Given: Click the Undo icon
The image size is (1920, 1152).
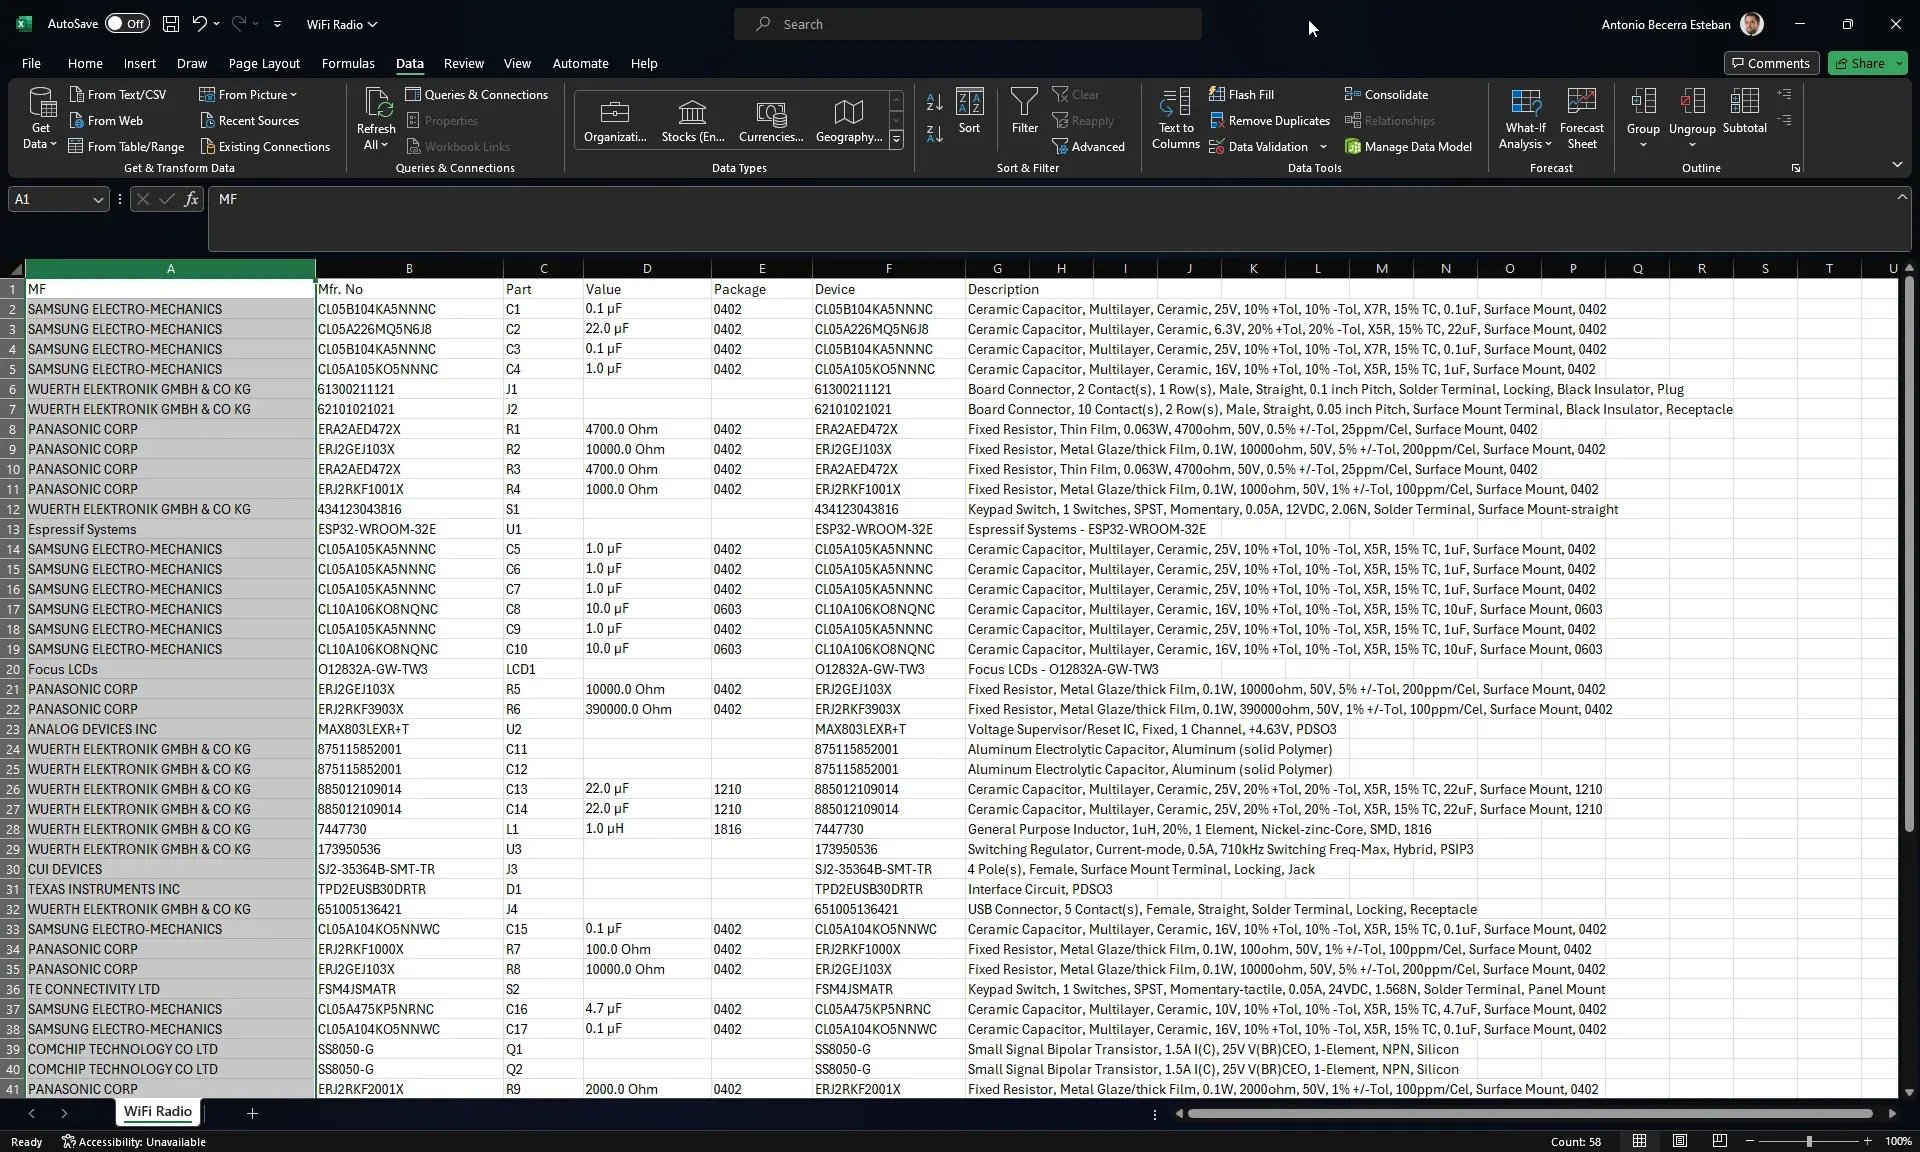Looking at the screenshot, I should [x=199, y=24].
